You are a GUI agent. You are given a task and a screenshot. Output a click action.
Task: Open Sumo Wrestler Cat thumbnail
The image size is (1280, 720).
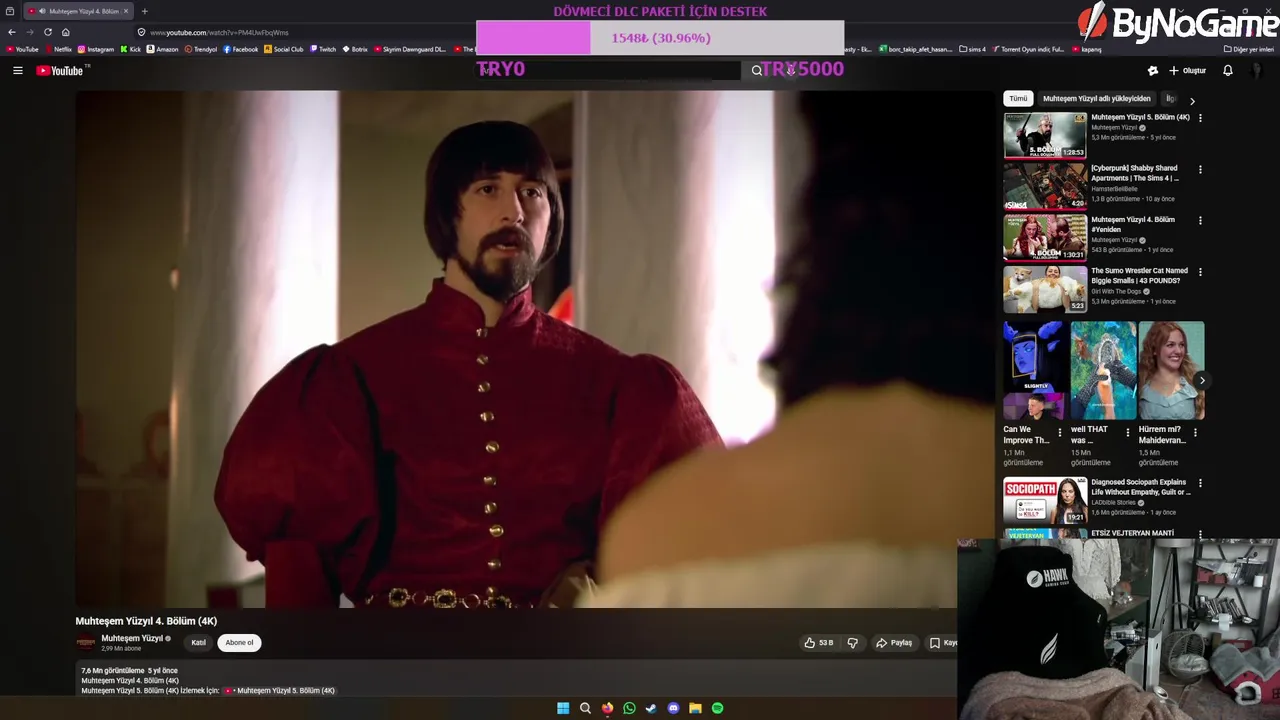click(1045, 288)
